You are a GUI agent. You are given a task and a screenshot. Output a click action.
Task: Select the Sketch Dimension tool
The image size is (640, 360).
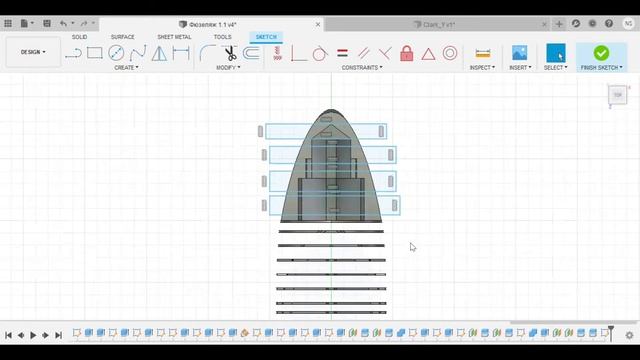181,53
